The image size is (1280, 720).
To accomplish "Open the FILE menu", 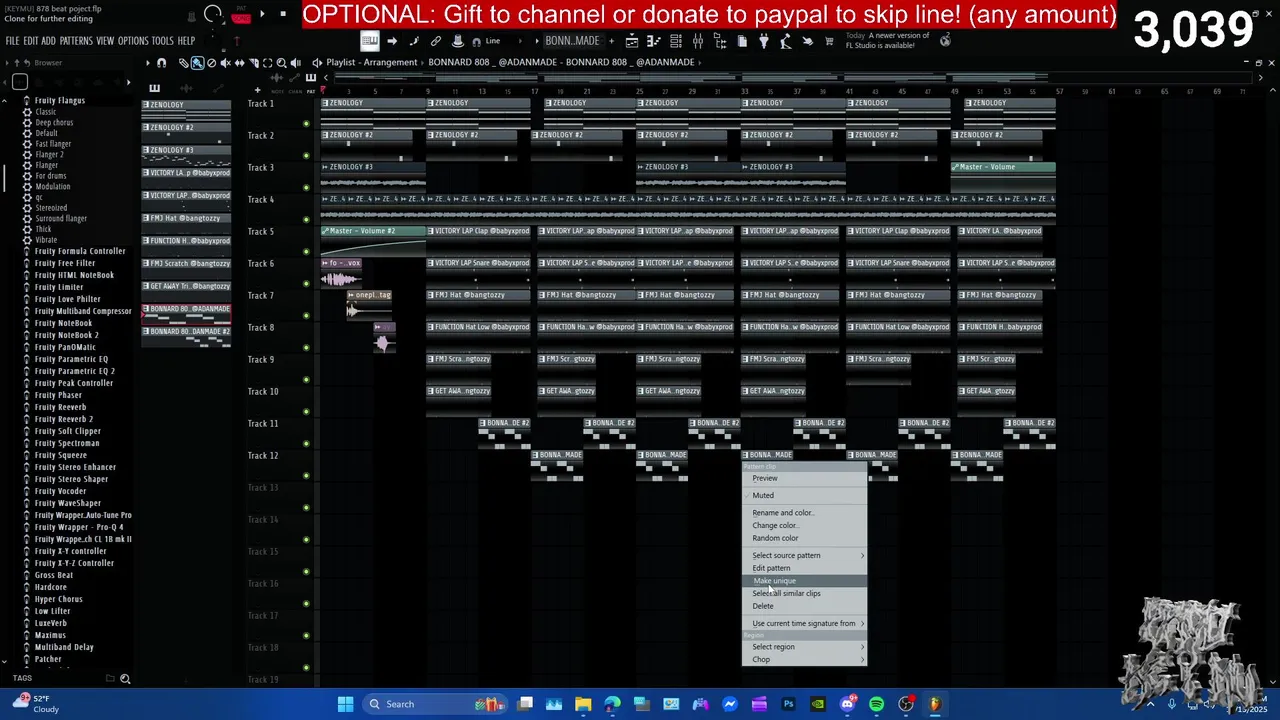I will point(12,41).
